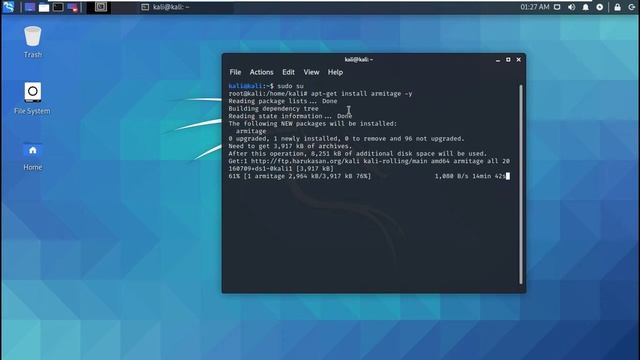
Task: Open the file manager panel launcher
Action: [x=44, y=7]
